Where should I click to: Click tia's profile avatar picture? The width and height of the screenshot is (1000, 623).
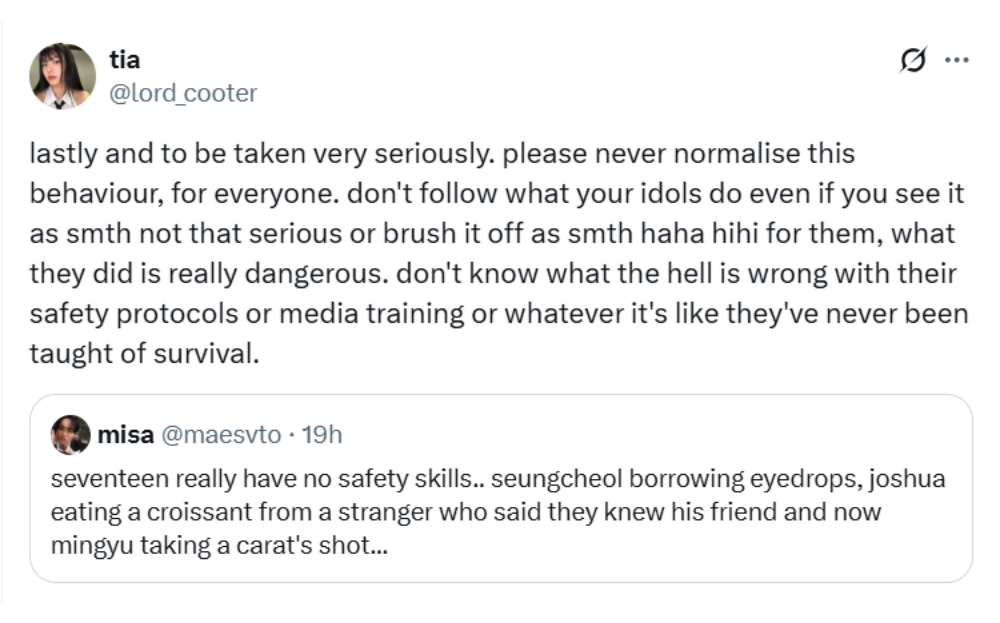(63, 76)
